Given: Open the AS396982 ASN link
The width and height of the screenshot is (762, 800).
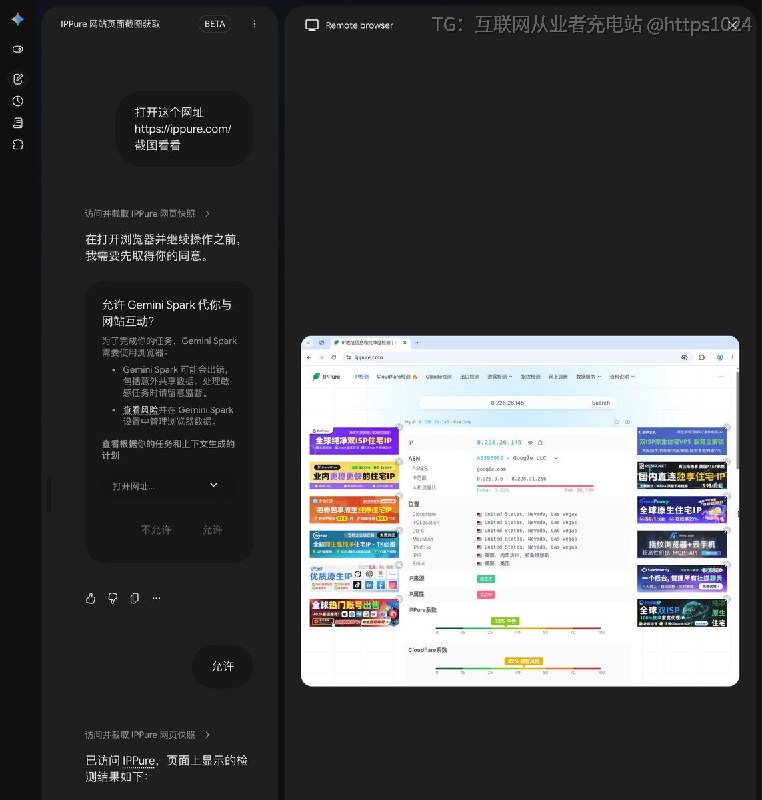Looking at the screenshot, I should click(490, 458).
